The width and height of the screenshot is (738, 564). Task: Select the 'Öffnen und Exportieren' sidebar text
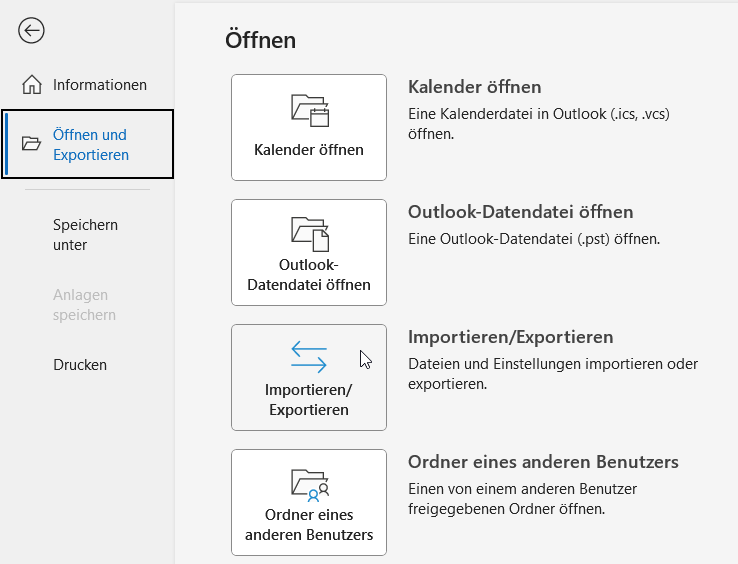91,144
